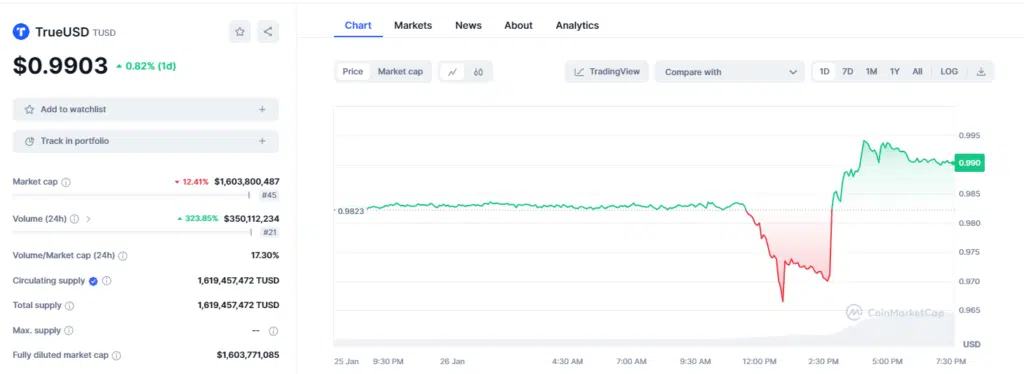
Task: Click Add to watchlist button
Action: coord(146,110)
